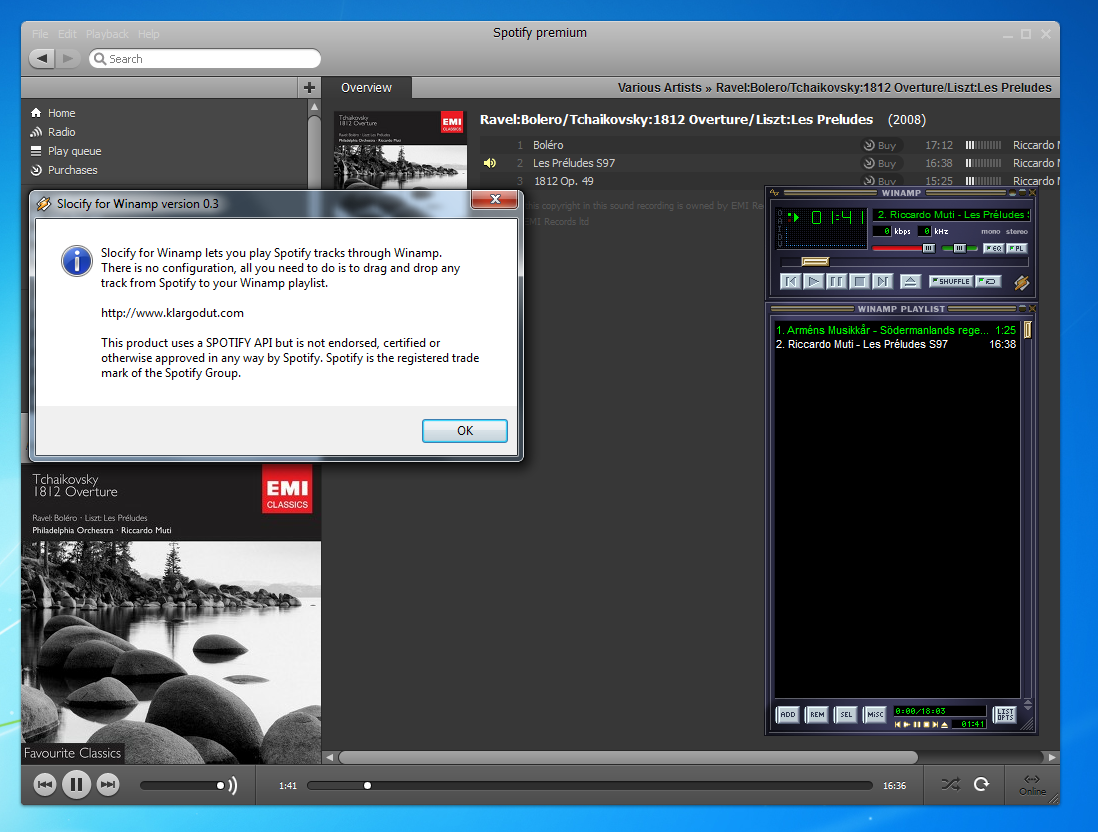Click Winamp's stop button
The width and height of the screenshot is (1098, 832).
pos(860,281)
